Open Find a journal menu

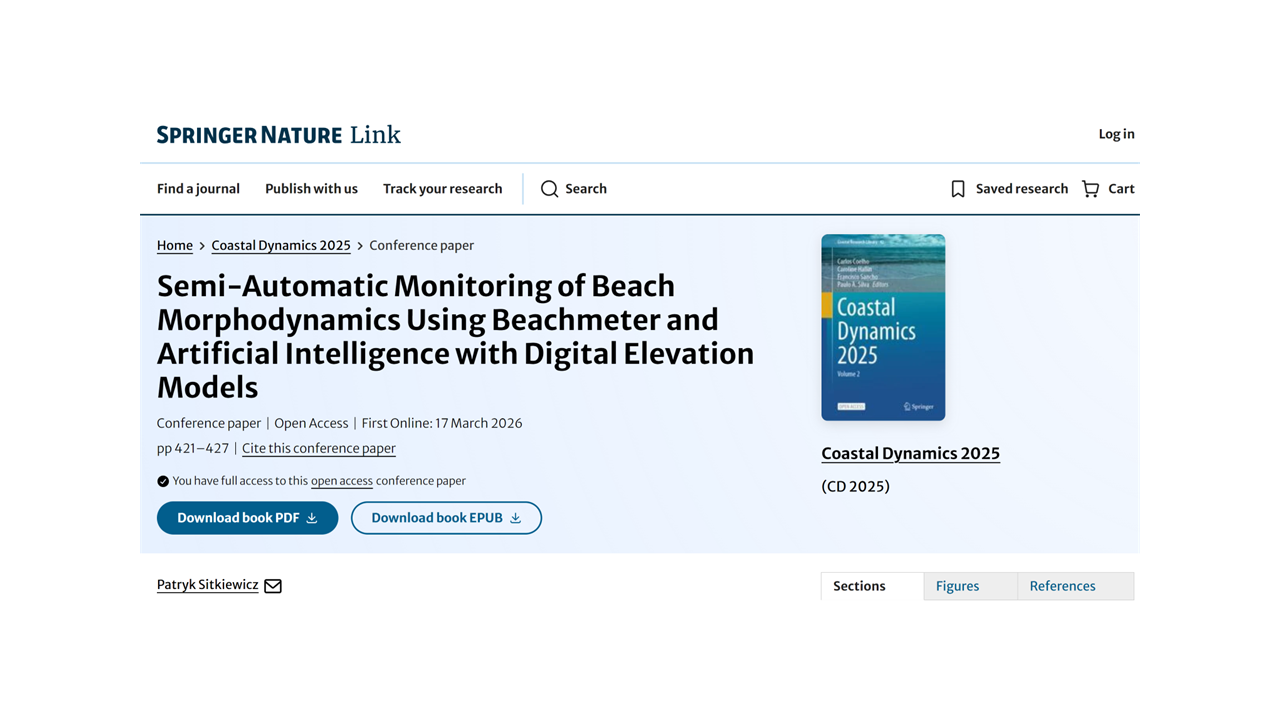click(x=198, y=189)
